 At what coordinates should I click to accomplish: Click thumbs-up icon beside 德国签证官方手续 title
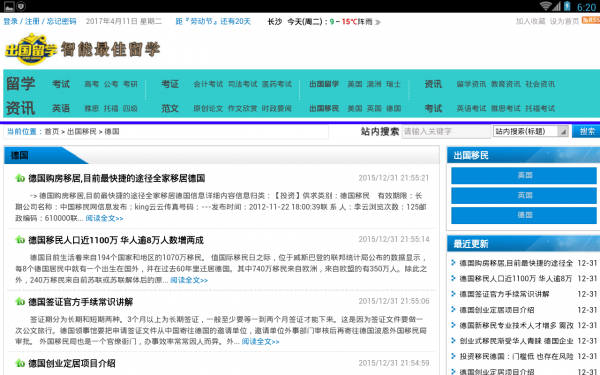20,302
